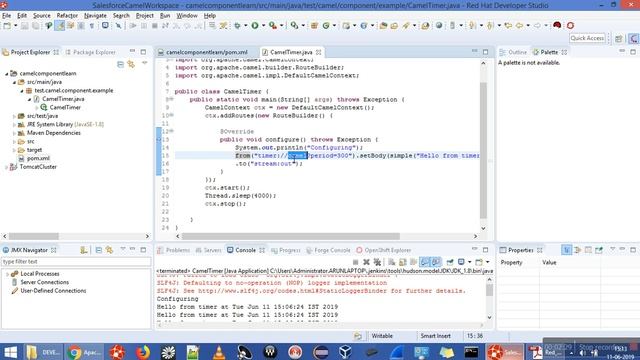Click Remove Launch icon in Console toolbar
The width and height of the screenshot is (640, 360).
367,262
